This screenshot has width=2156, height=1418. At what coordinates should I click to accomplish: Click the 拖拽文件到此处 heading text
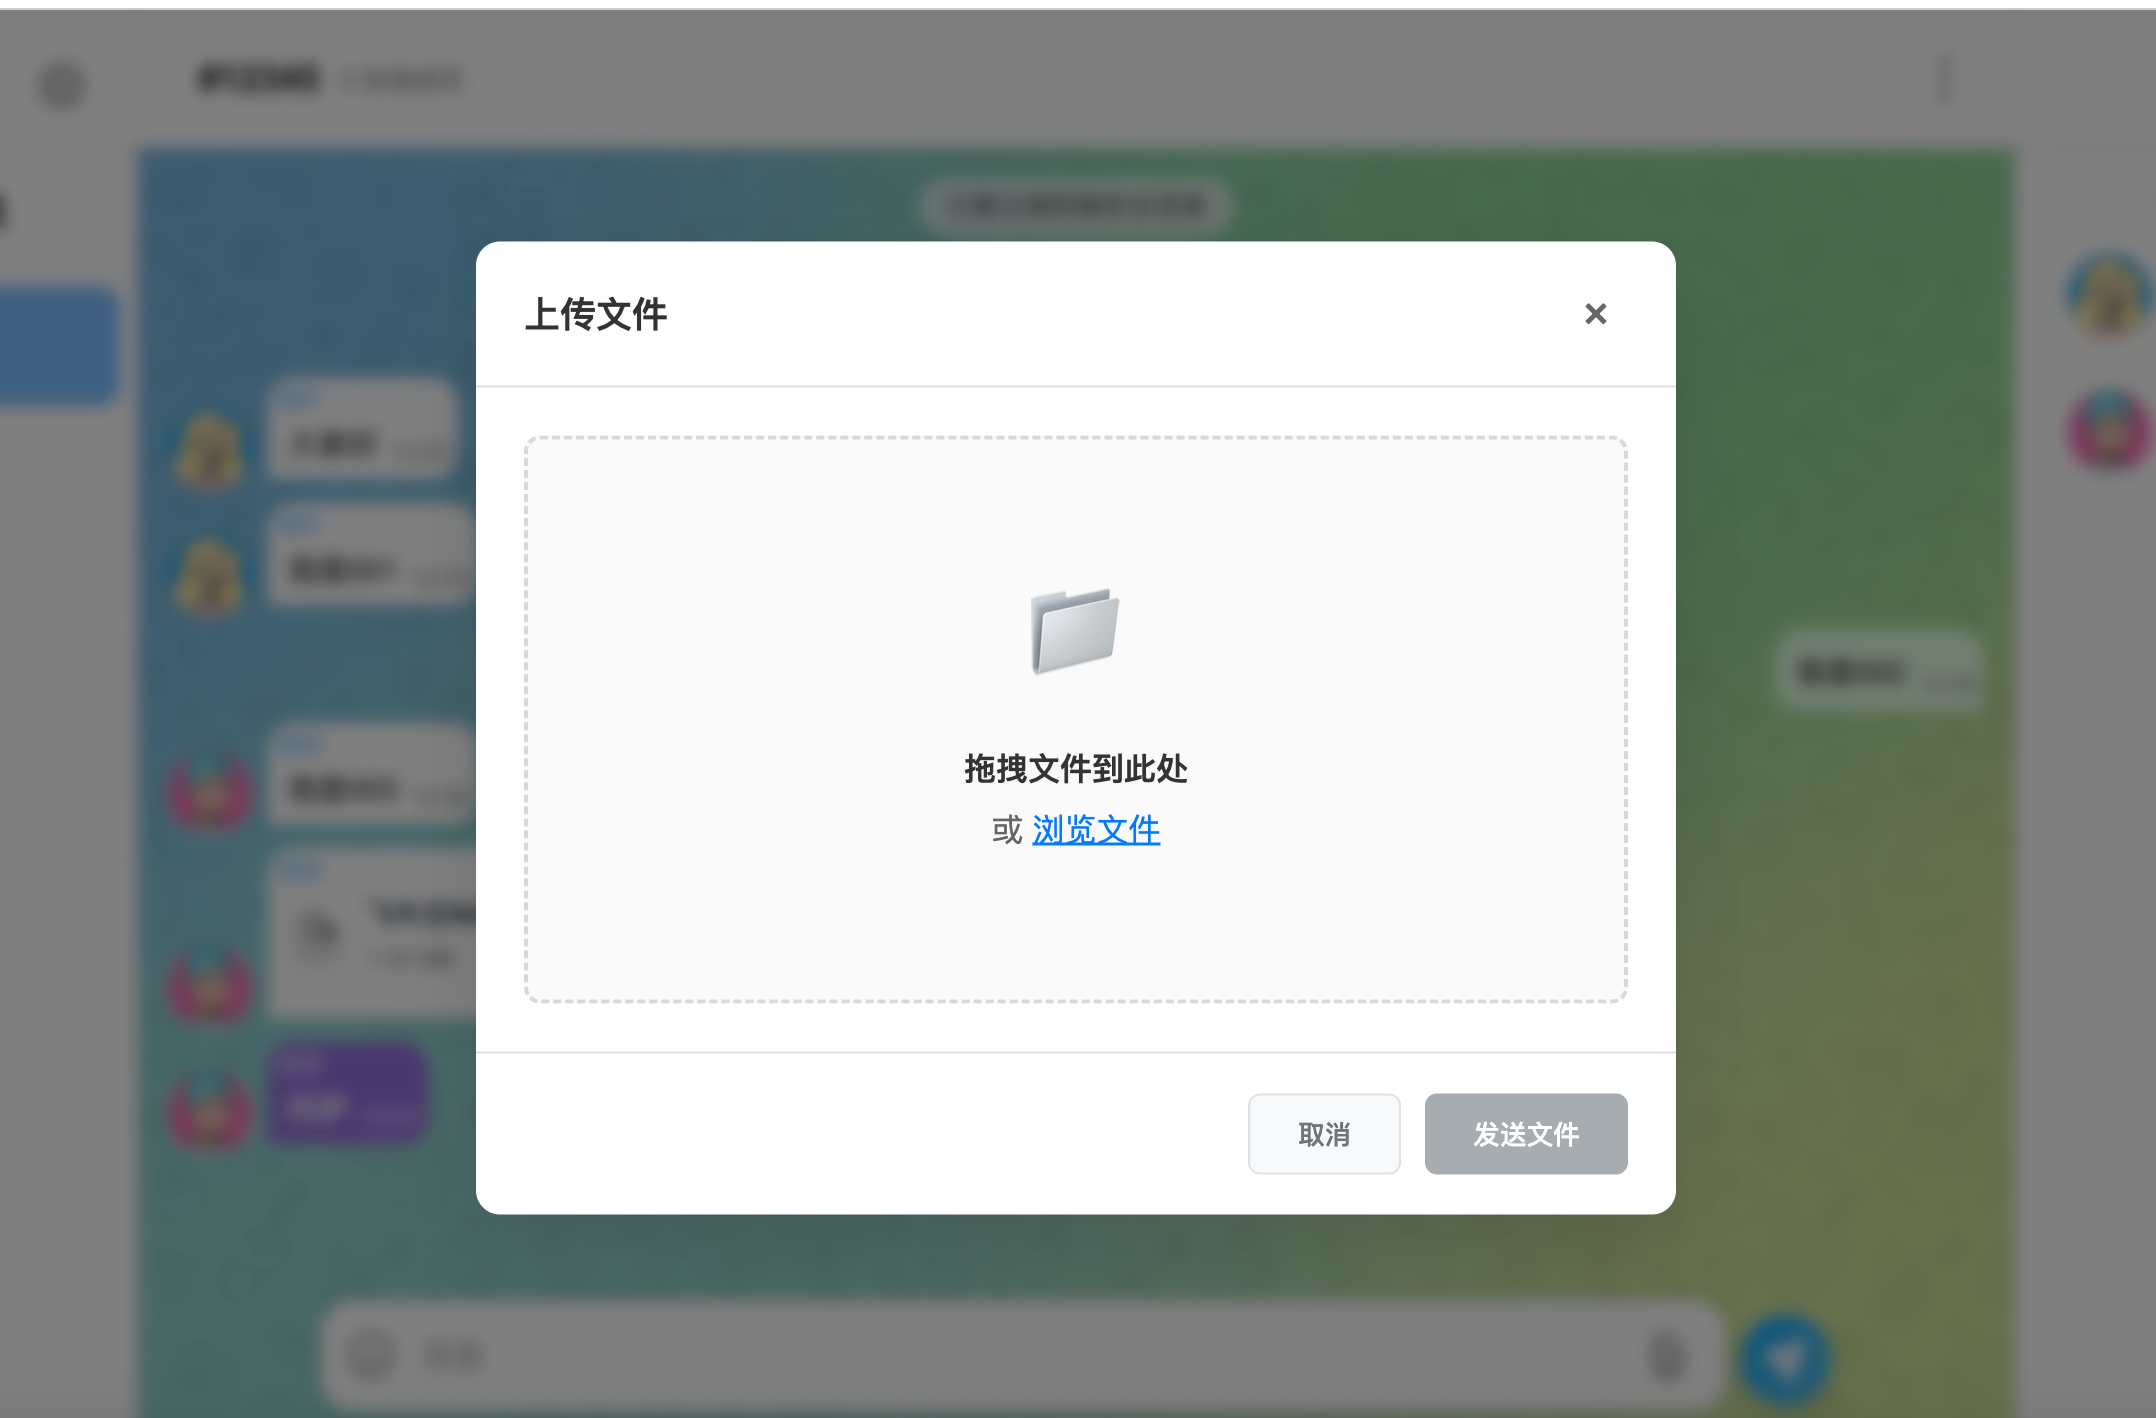pyautogui.click(x=1075, y=769)
